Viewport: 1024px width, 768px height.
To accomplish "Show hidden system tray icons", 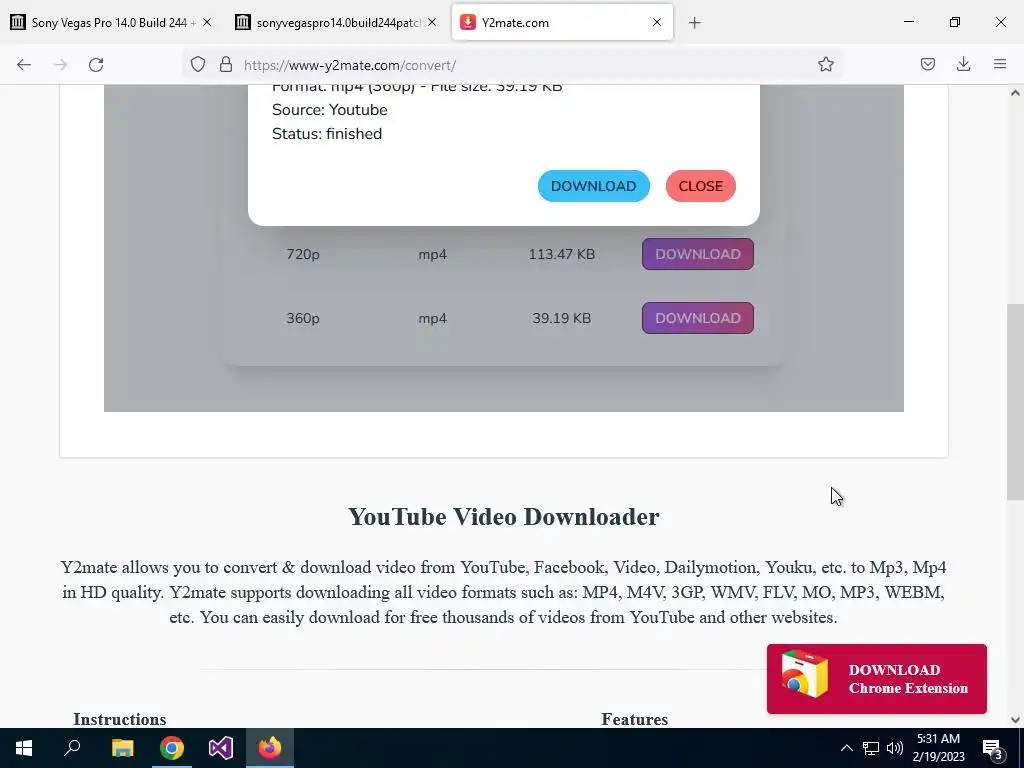I will [846, 748].
